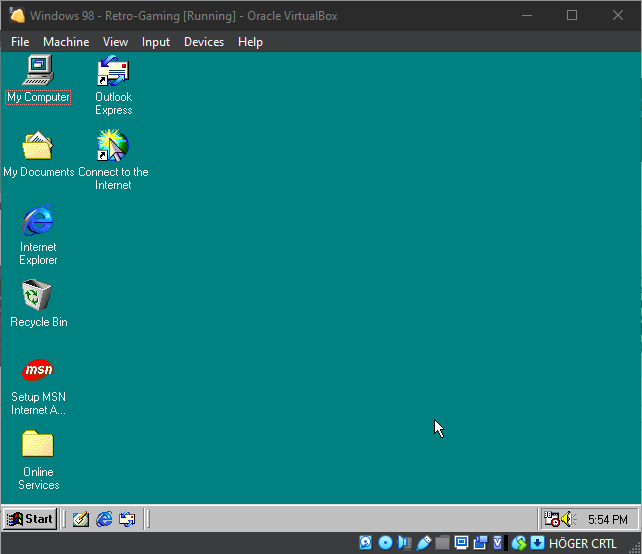Launch Outlook Express from Quick Launch
This screenshot has height=554, width=642.
(127, 519)
